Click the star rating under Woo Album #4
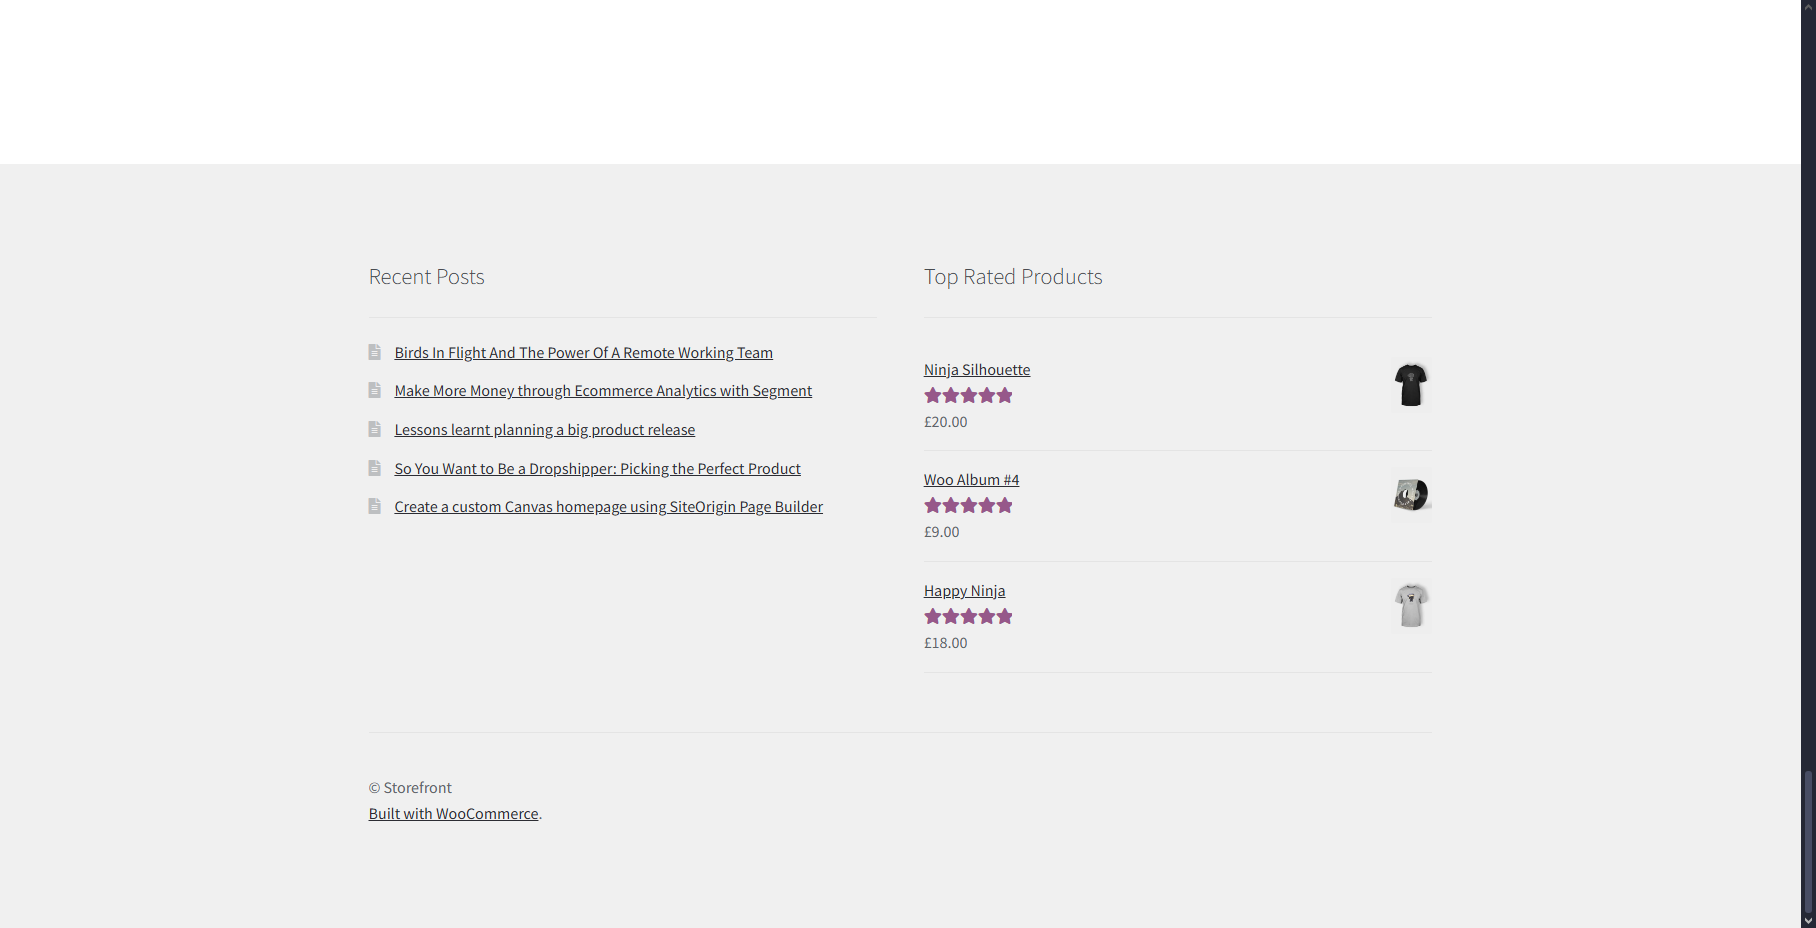Viewport: 1816px width, 928px height. pos(967,505)
